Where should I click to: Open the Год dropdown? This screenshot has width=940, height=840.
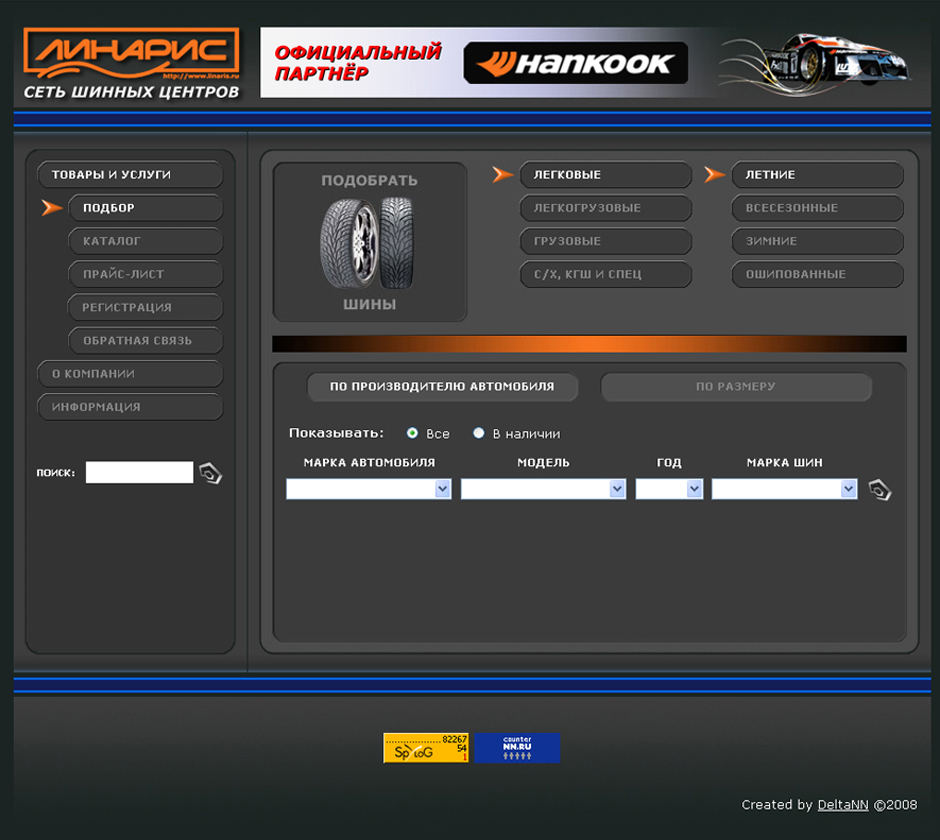(669, 489)
